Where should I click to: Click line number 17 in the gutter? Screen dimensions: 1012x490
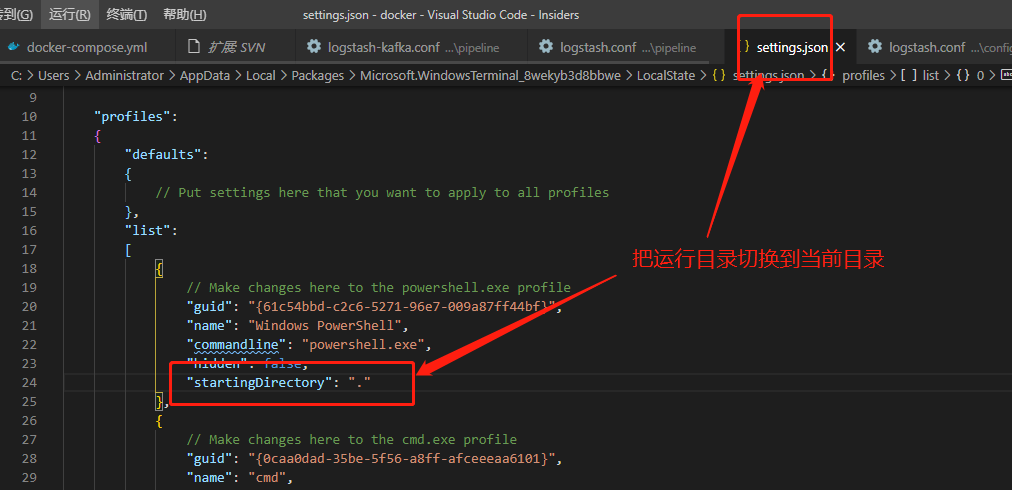29,250
